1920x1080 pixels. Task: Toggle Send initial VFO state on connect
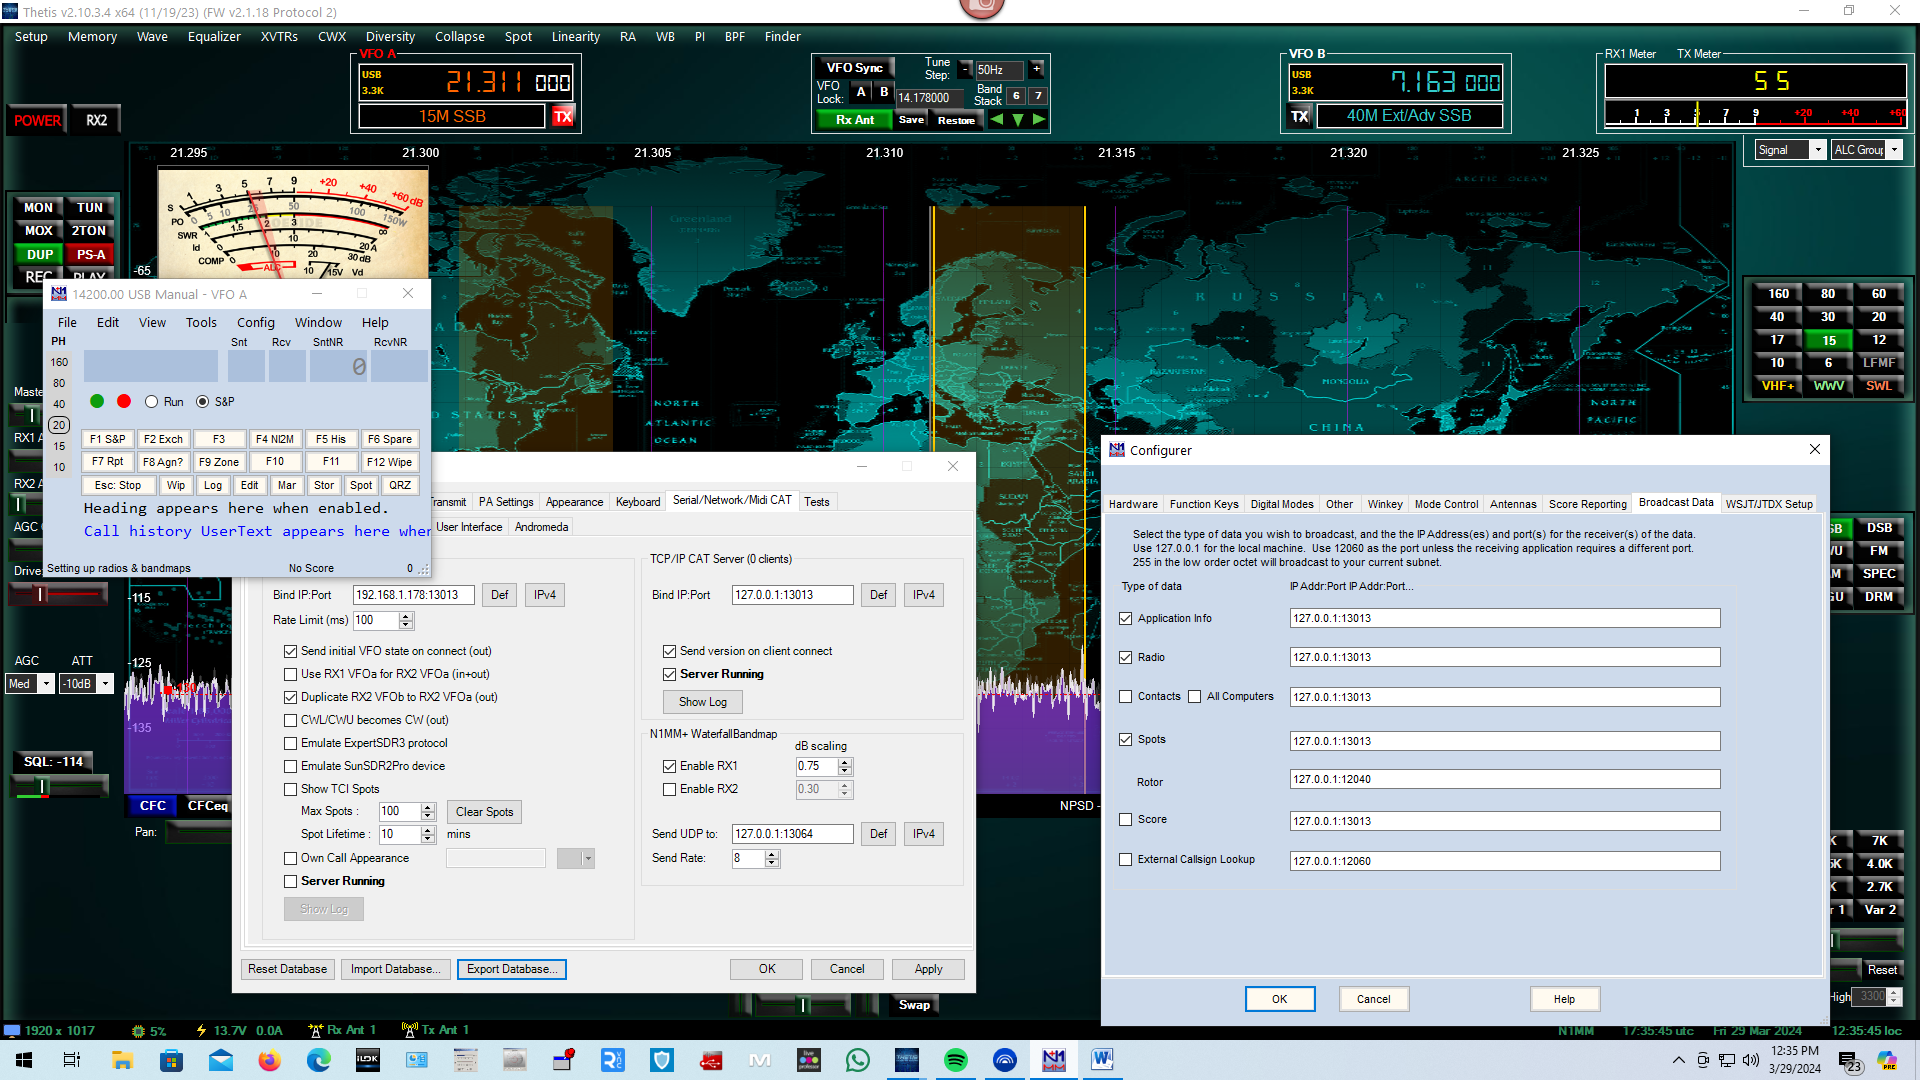[291, 651]
